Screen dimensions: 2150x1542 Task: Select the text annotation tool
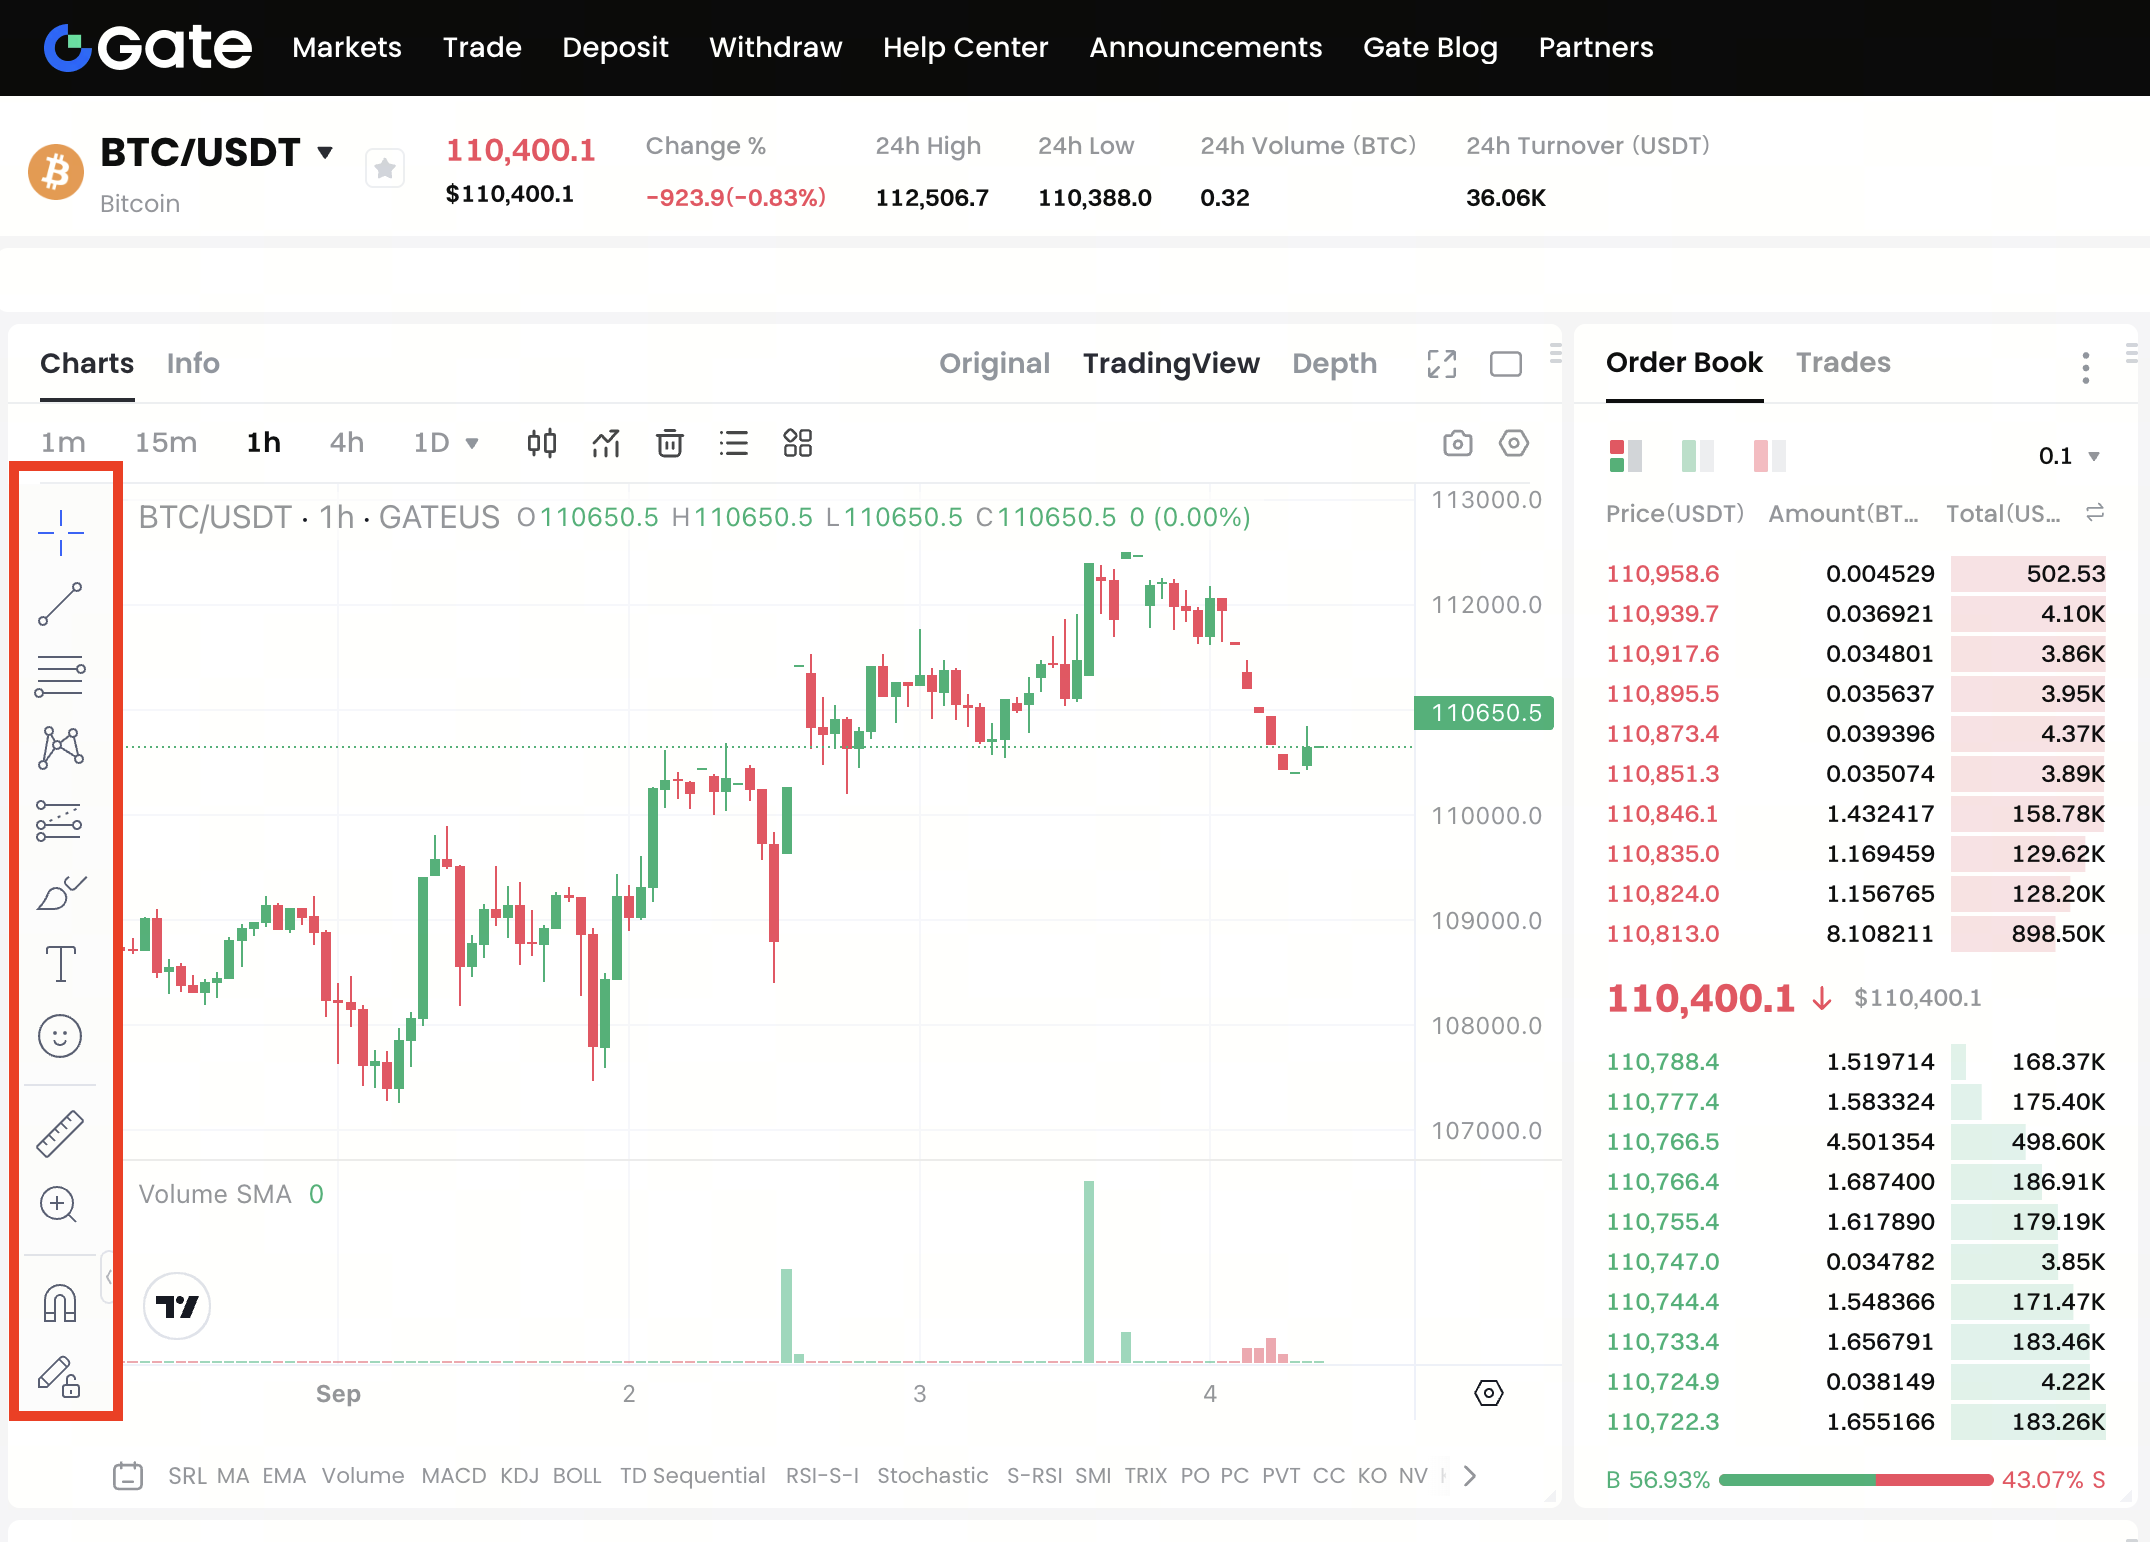60,964
